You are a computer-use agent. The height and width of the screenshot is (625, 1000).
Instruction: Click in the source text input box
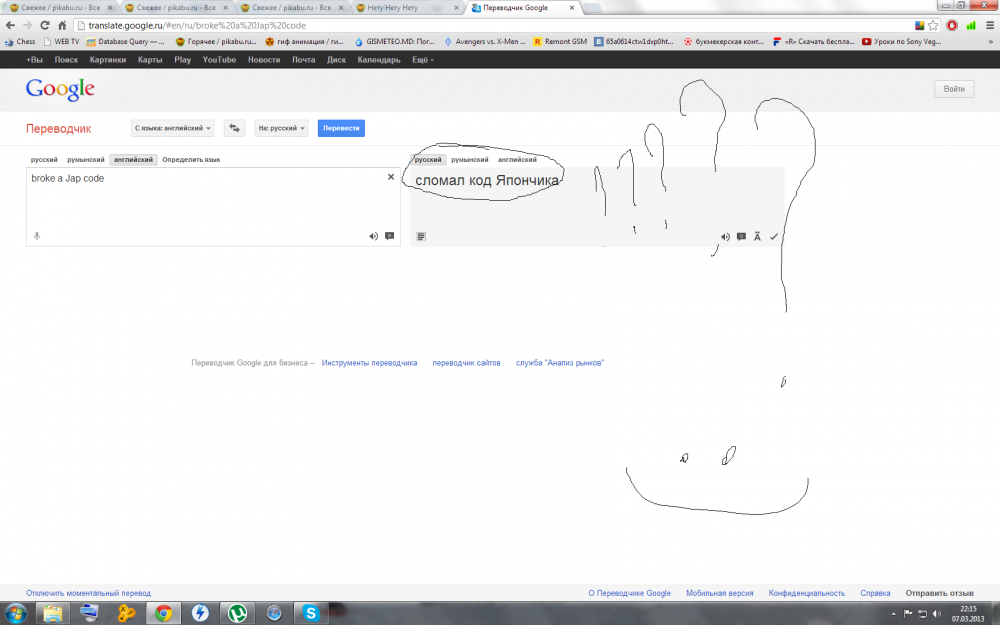(213, 206)
